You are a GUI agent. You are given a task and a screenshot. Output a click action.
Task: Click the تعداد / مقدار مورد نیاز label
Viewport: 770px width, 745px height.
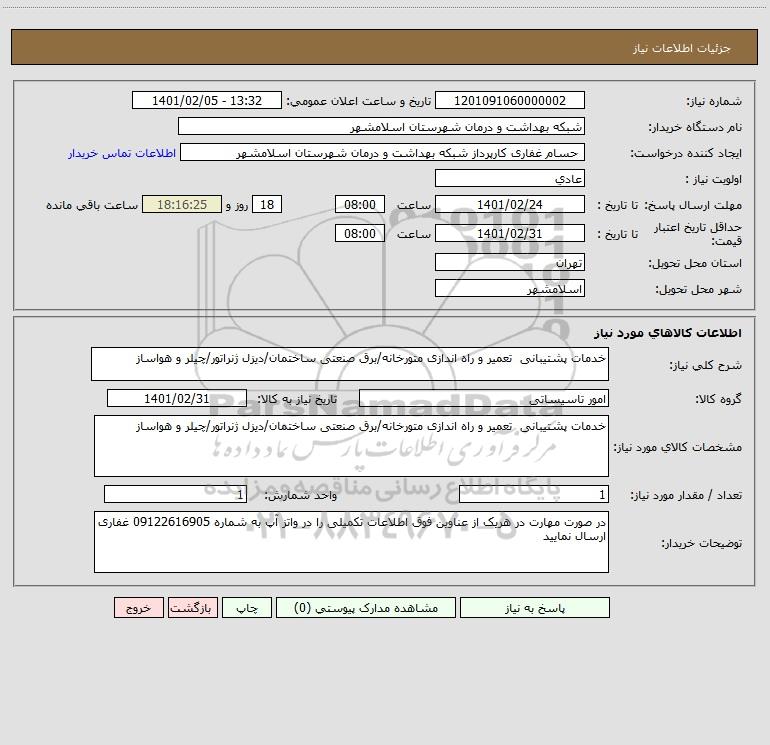[x=686, y=496]
